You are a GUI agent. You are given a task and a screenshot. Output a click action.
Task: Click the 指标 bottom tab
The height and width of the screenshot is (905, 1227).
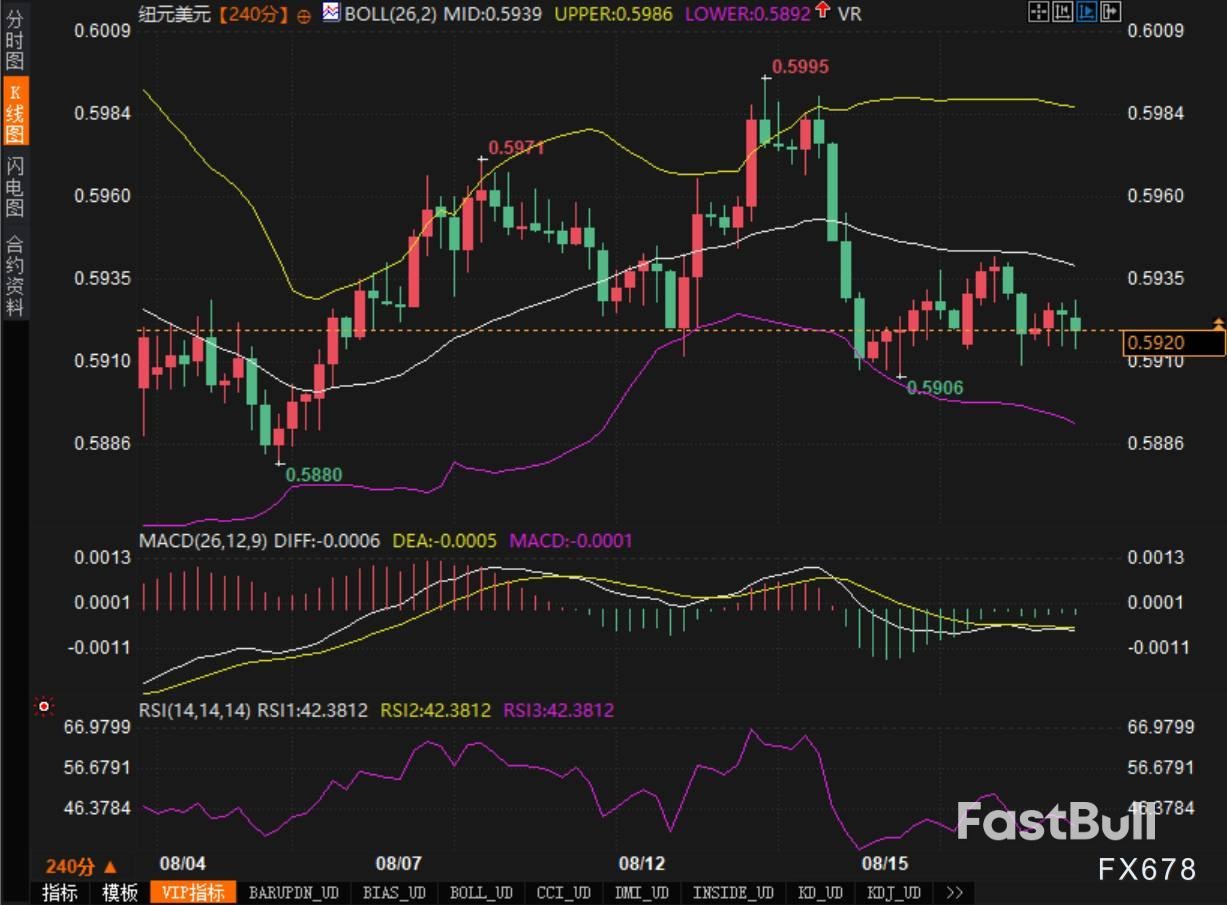[61, 892]
